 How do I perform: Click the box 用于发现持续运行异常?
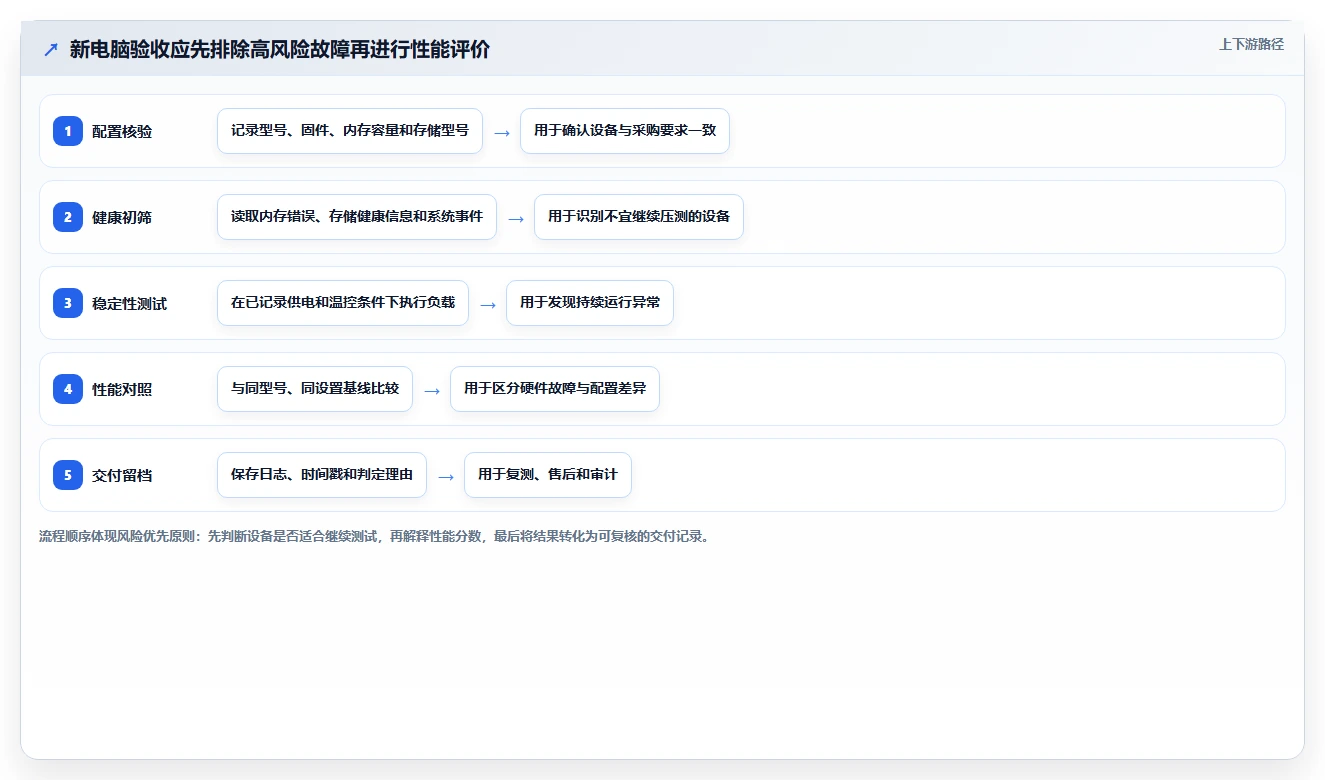pos(590,303)
